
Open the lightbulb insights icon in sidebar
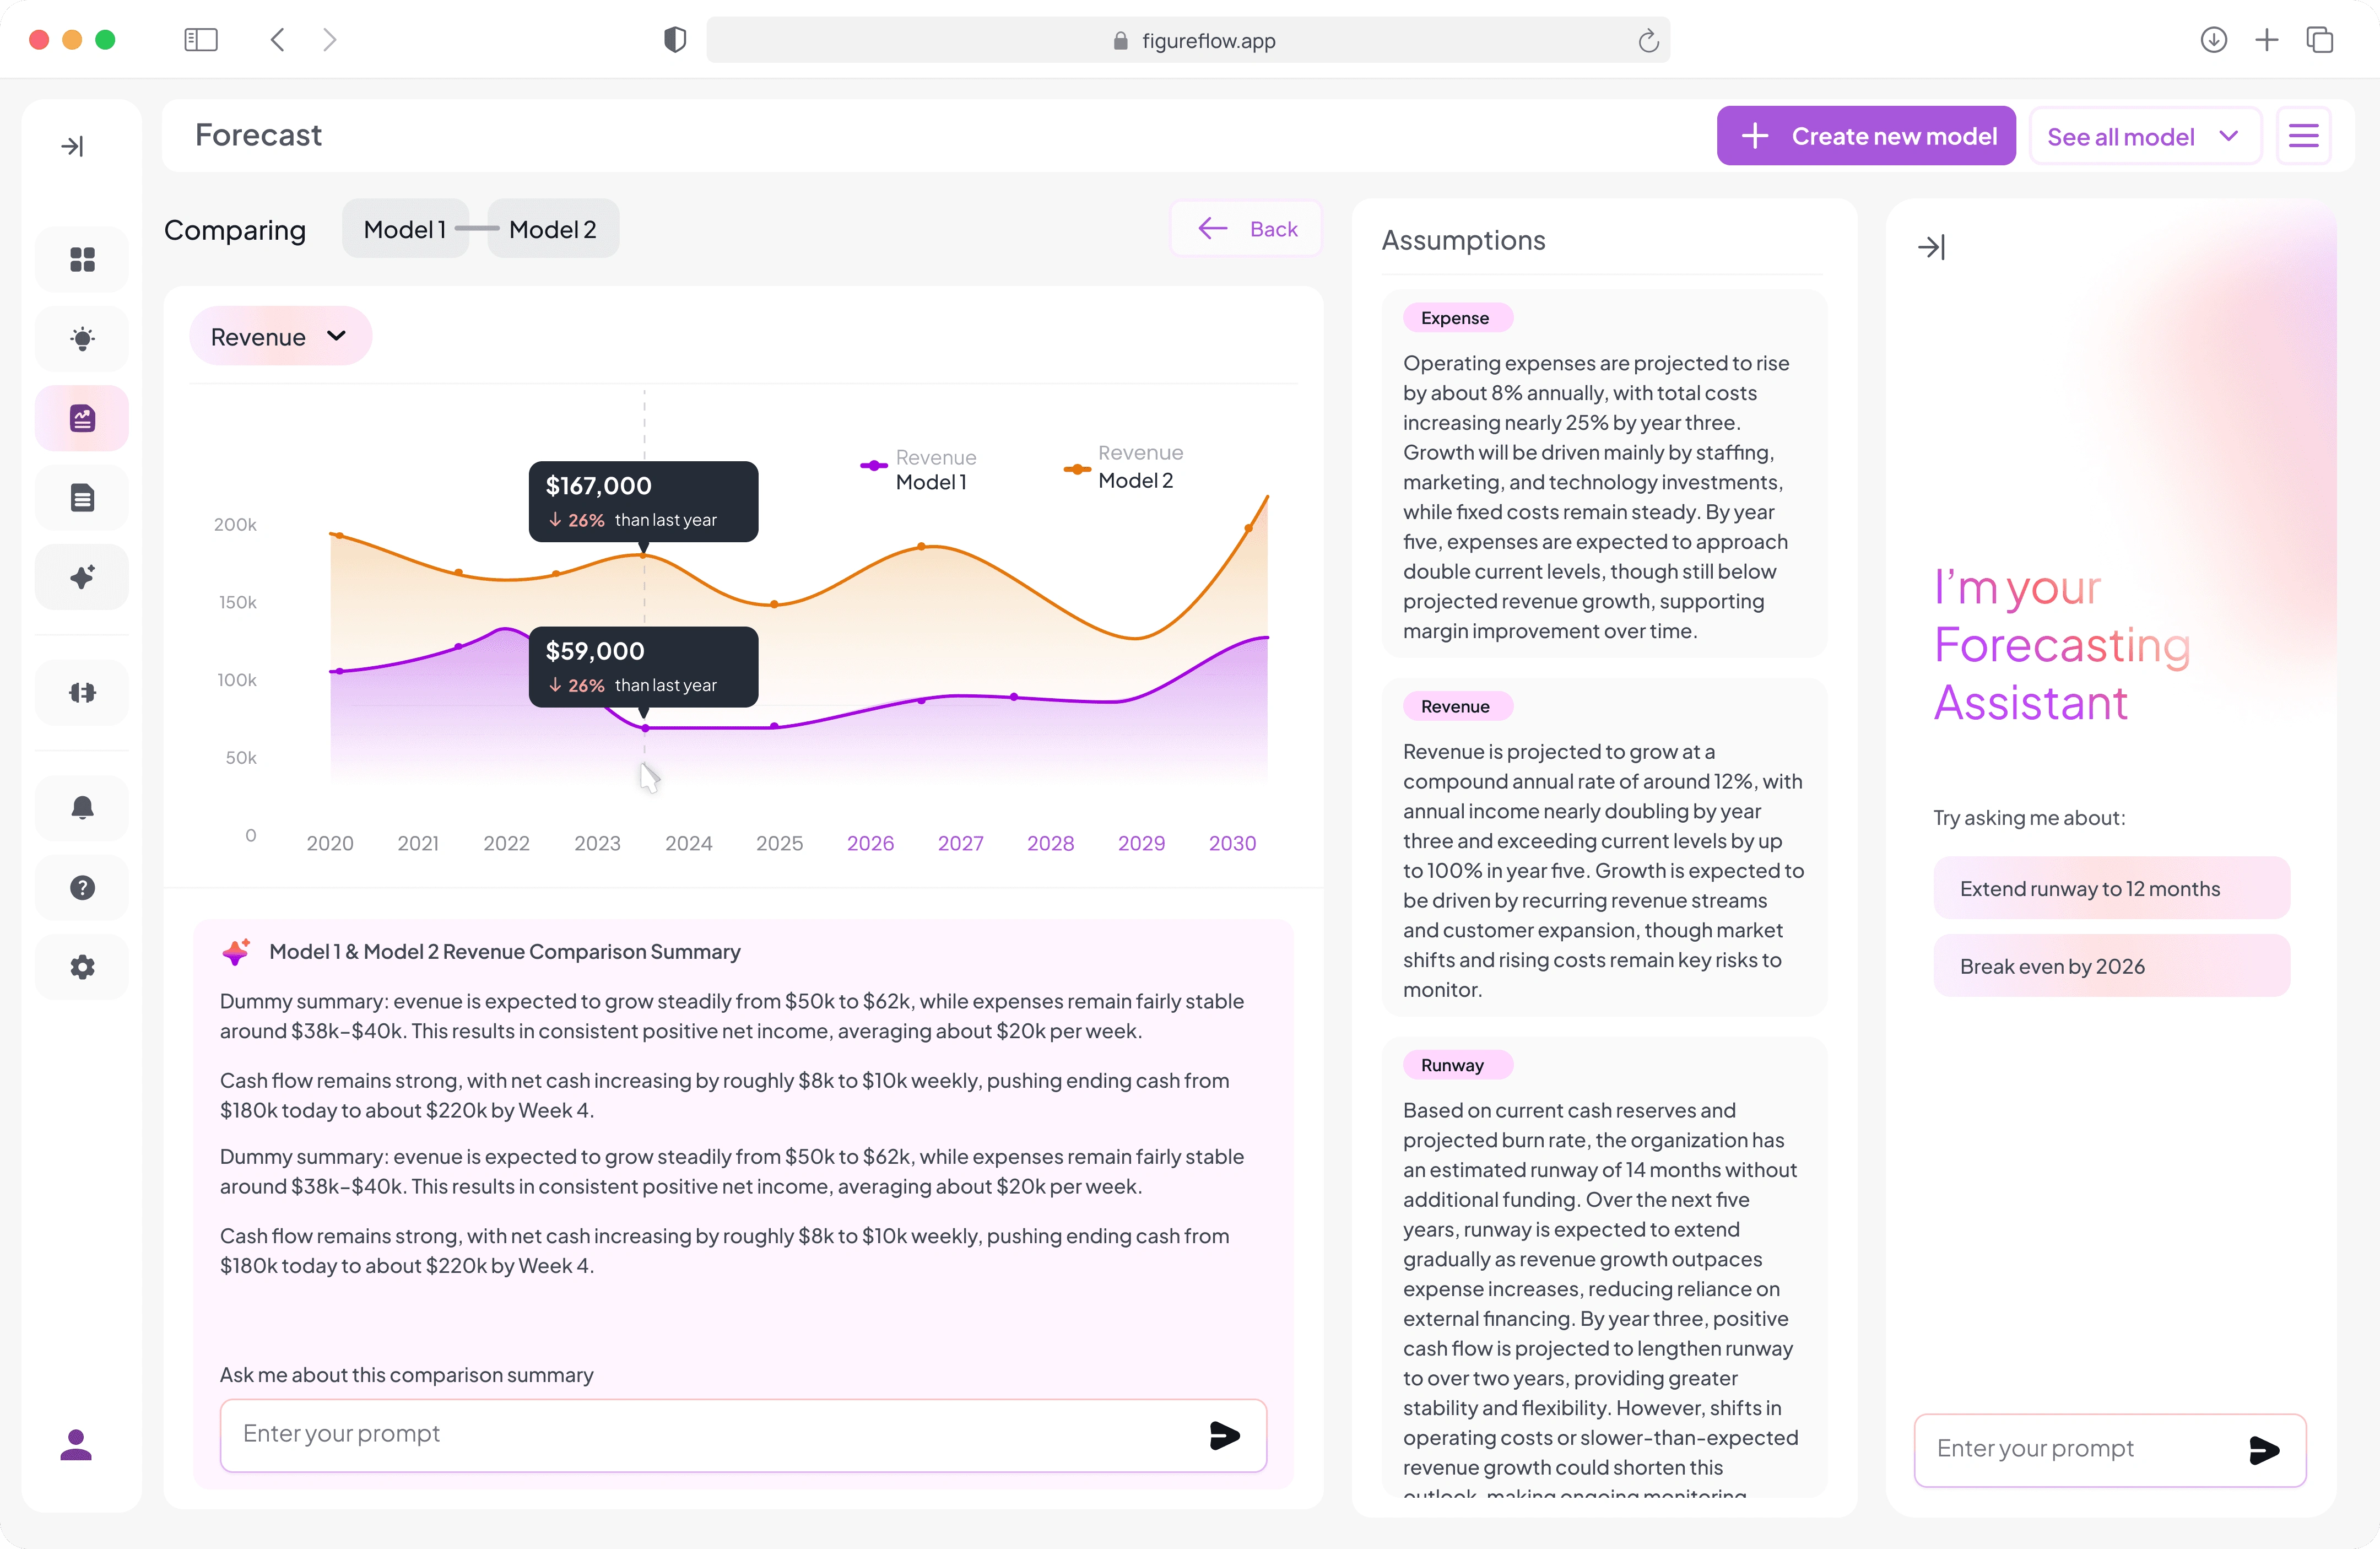[x=82, y=338]
